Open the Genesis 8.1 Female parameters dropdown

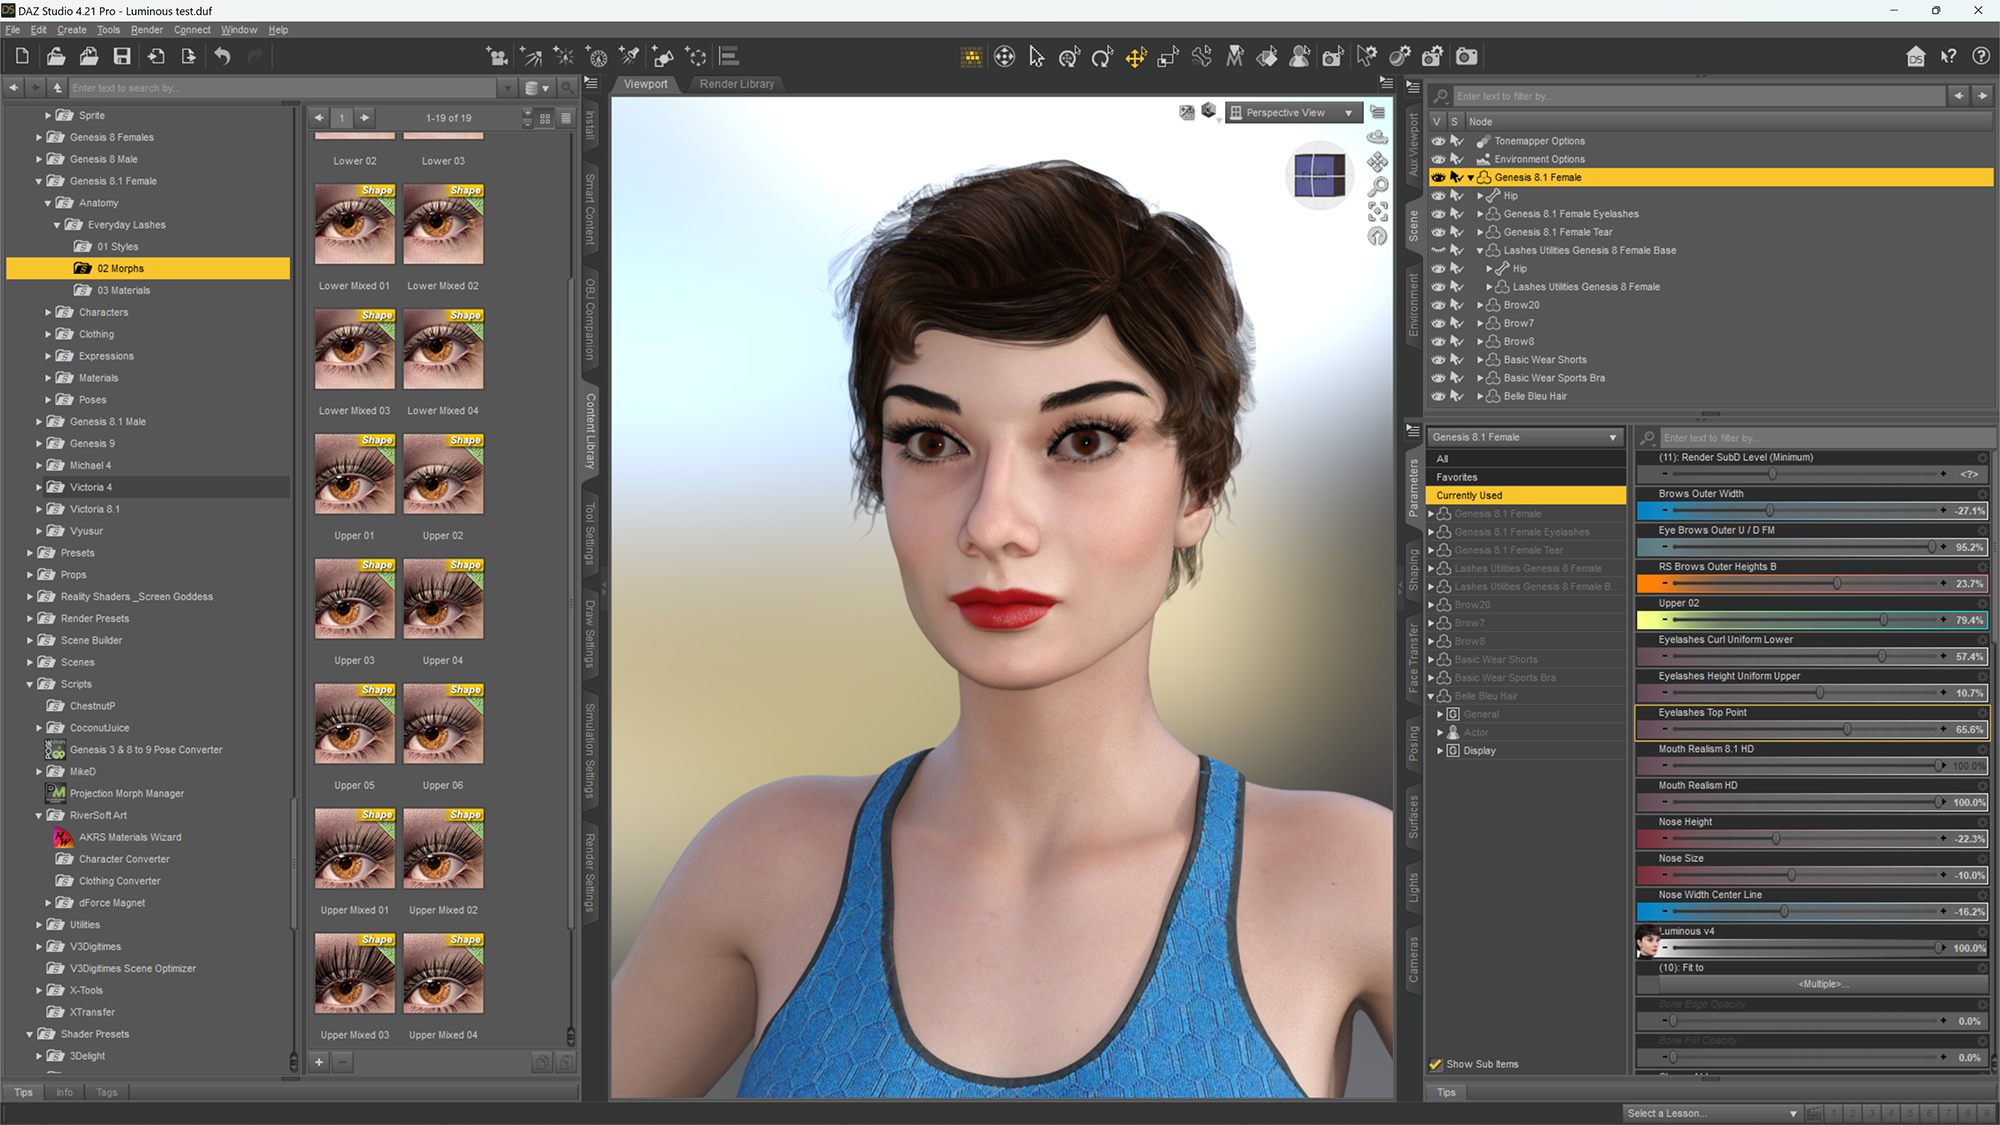[x=1524, y=437]
